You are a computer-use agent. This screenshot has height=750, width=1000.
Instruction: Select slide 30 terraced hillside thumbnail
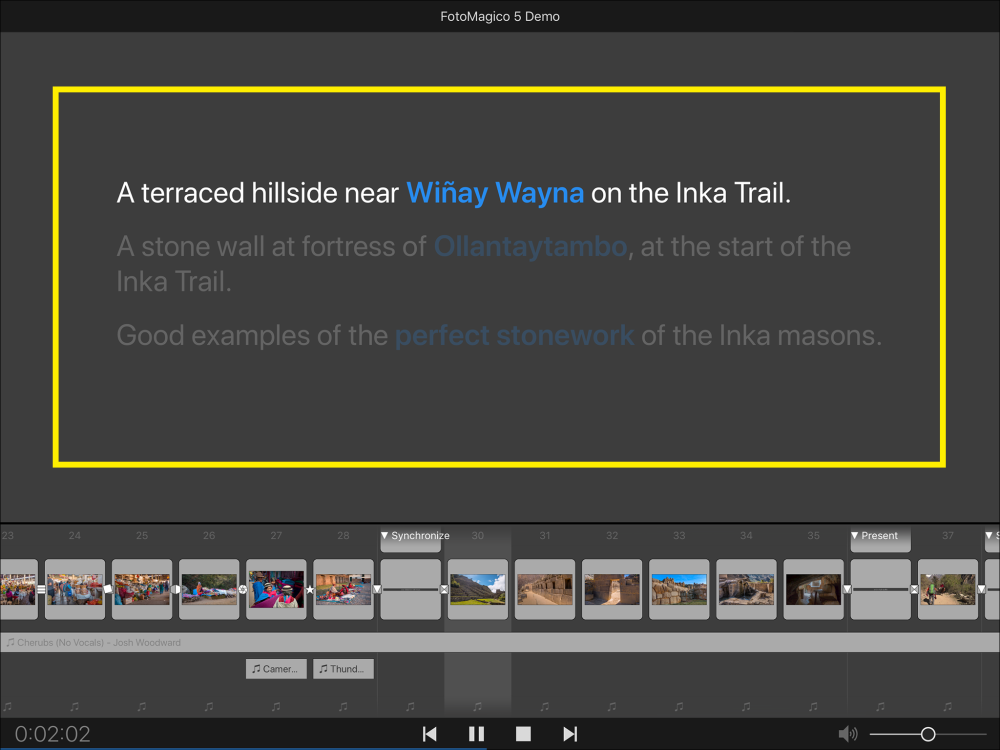pos(477,589)
